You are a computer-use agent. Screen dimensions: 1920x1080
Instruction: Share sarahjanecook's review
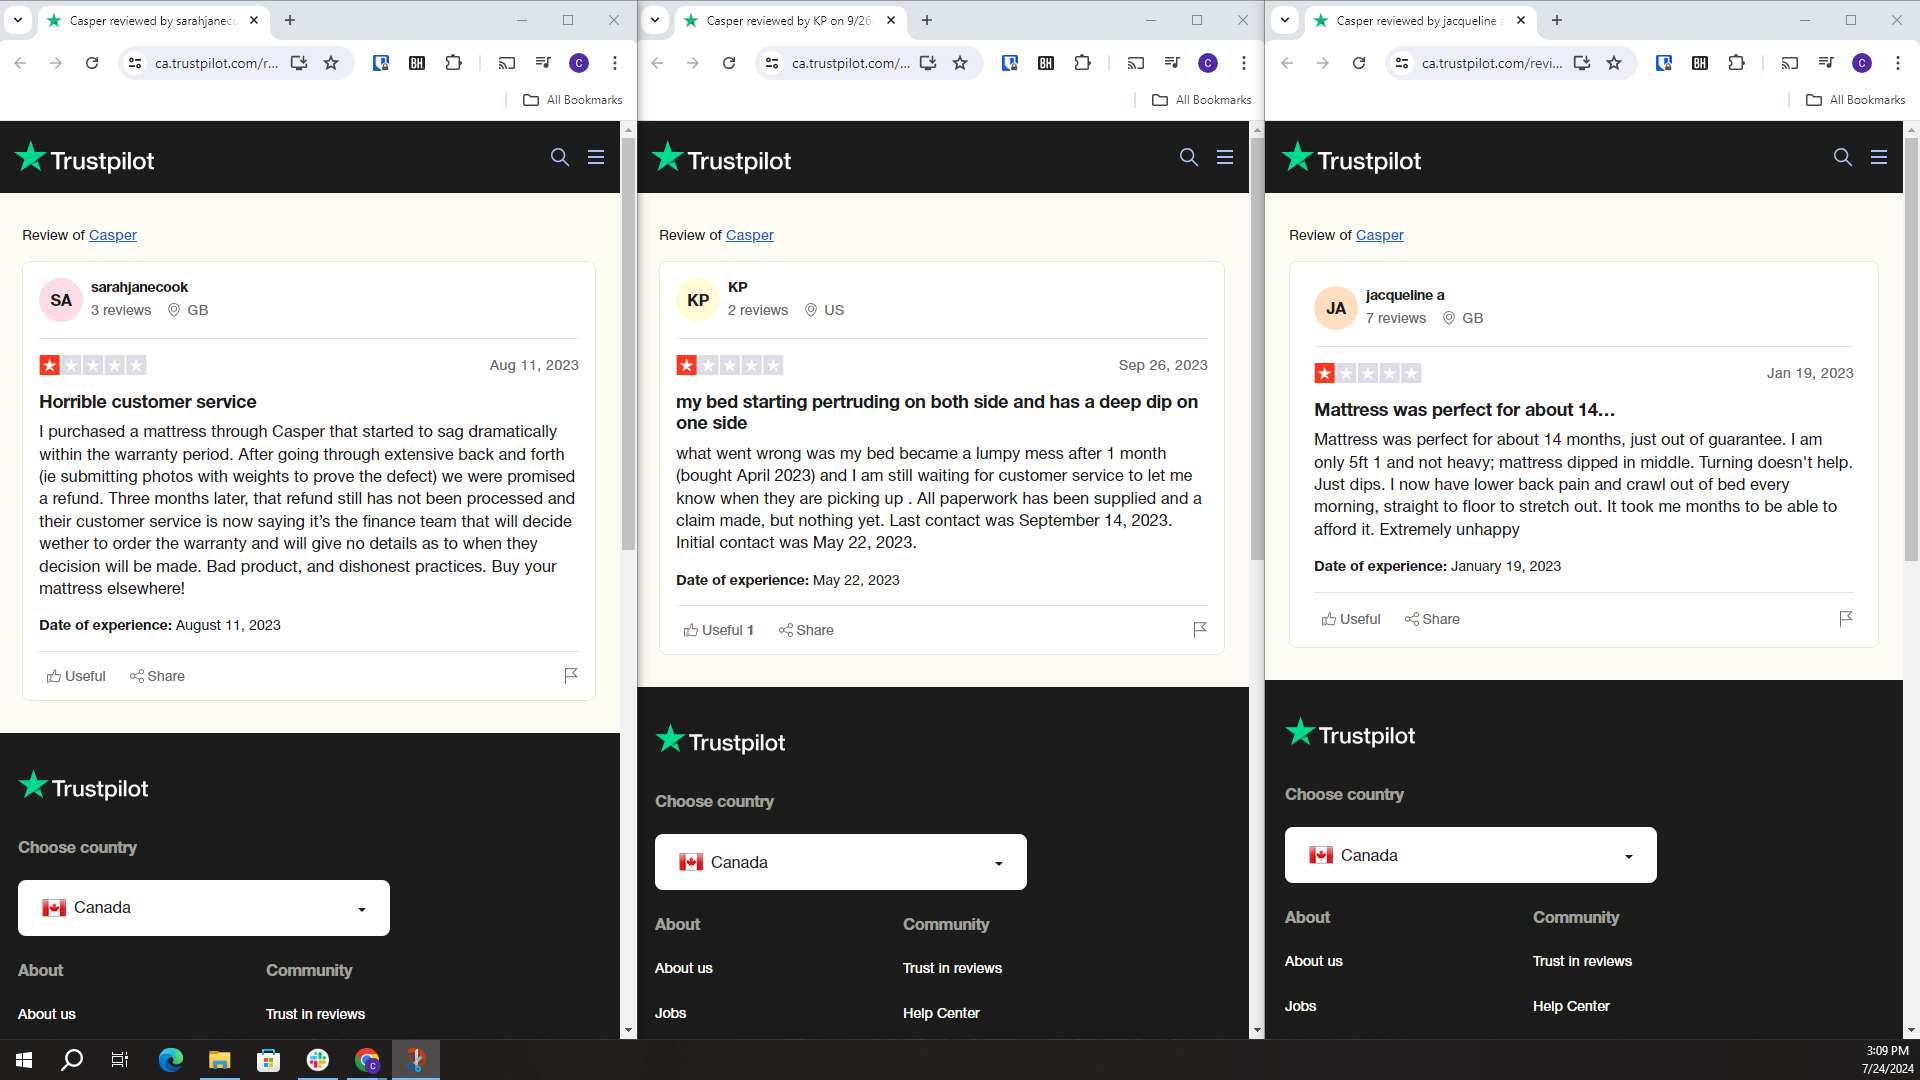coord(157,676)
